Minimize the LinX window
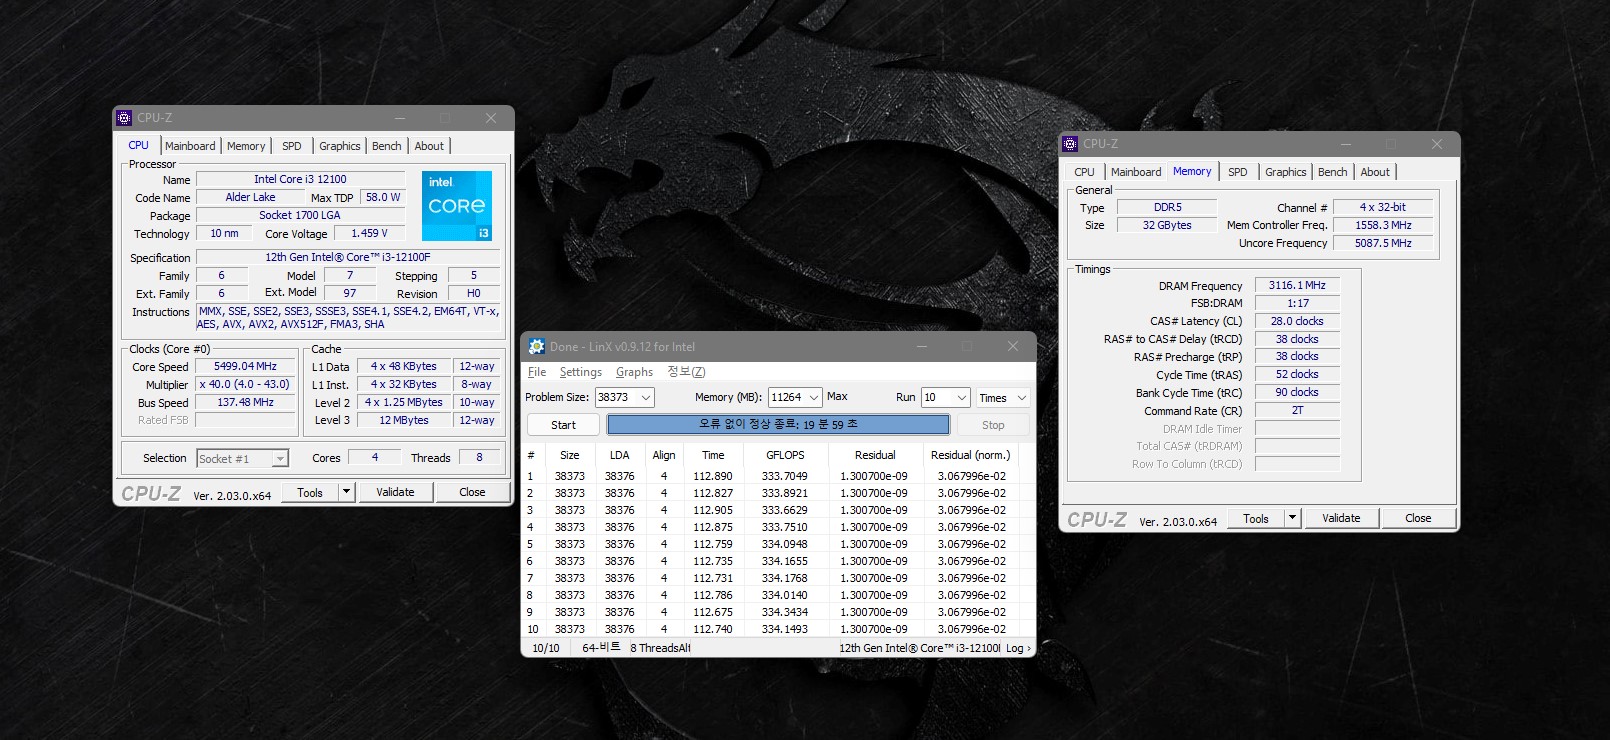 coord(921,346)
